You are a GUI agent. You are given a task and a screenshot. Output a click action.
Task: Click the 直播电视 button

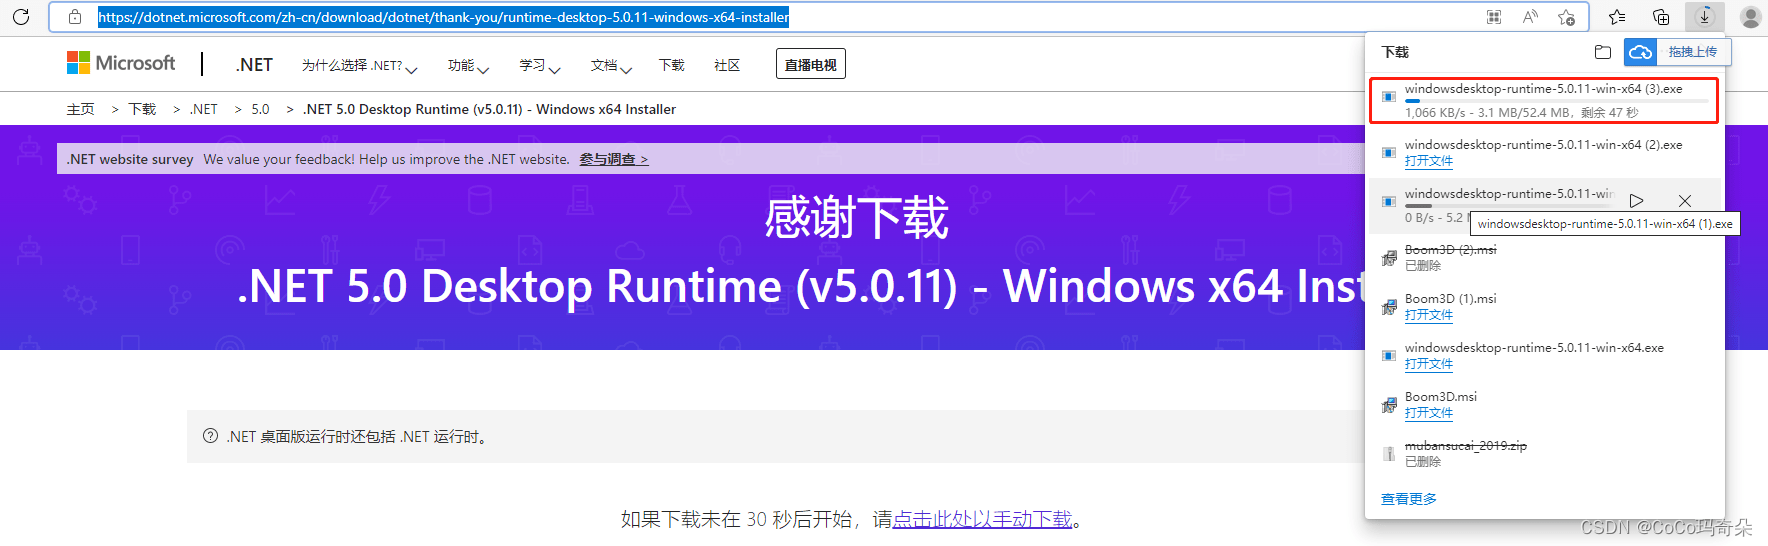810,65
